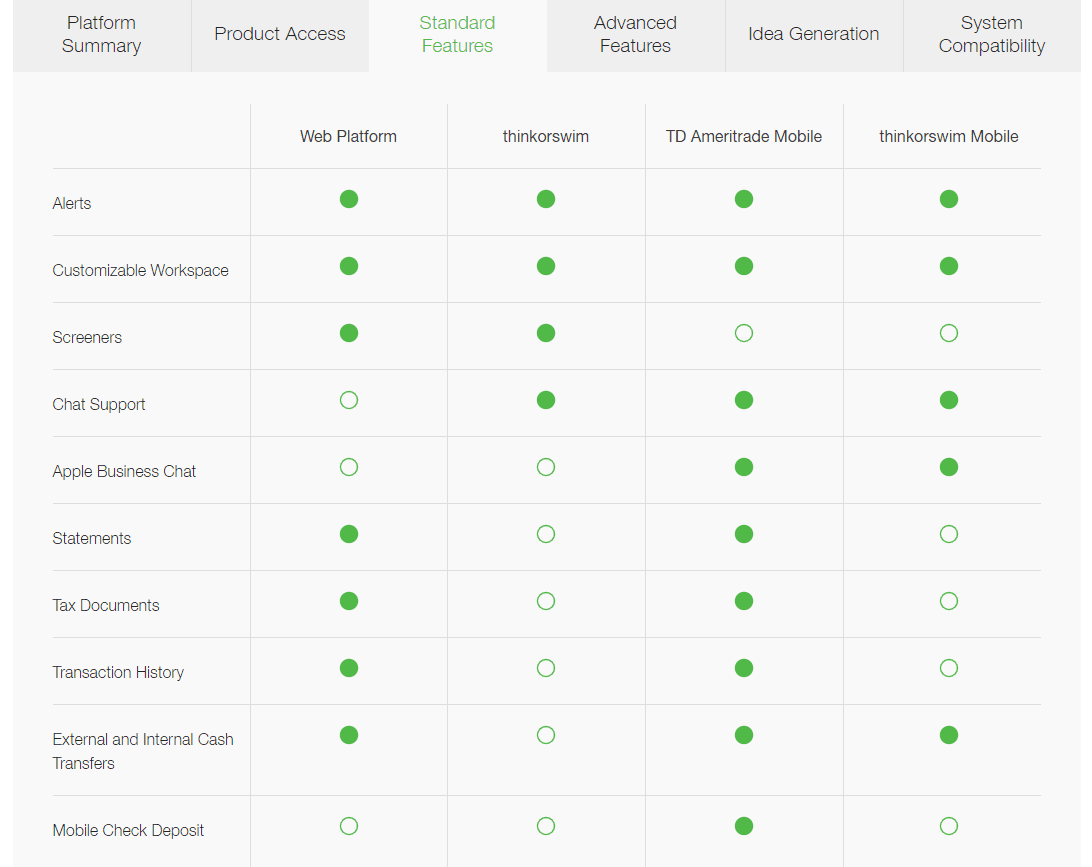Click the filled dot for Alerts under thinkorswim Mobile

tap(949, 199)
